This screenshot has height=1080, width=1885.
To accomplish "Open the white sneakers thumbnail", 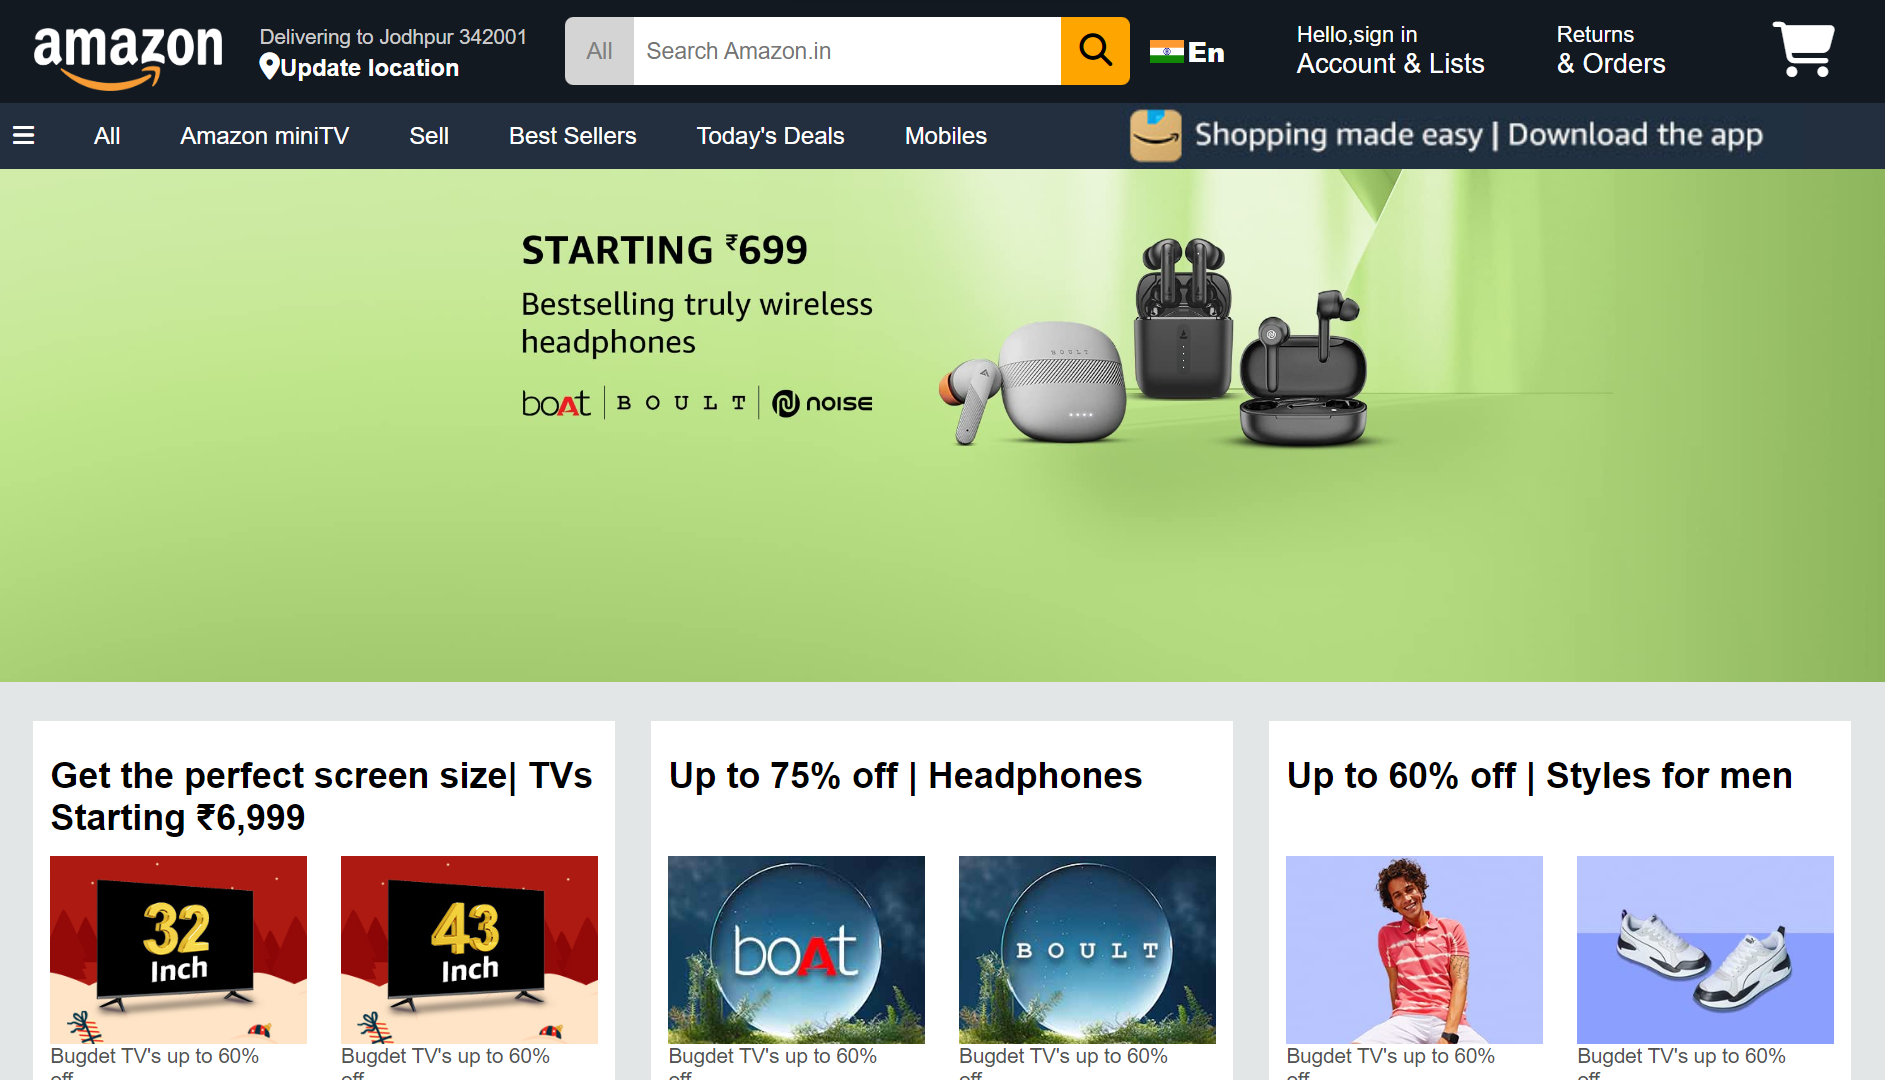I will pos(1705,950).
